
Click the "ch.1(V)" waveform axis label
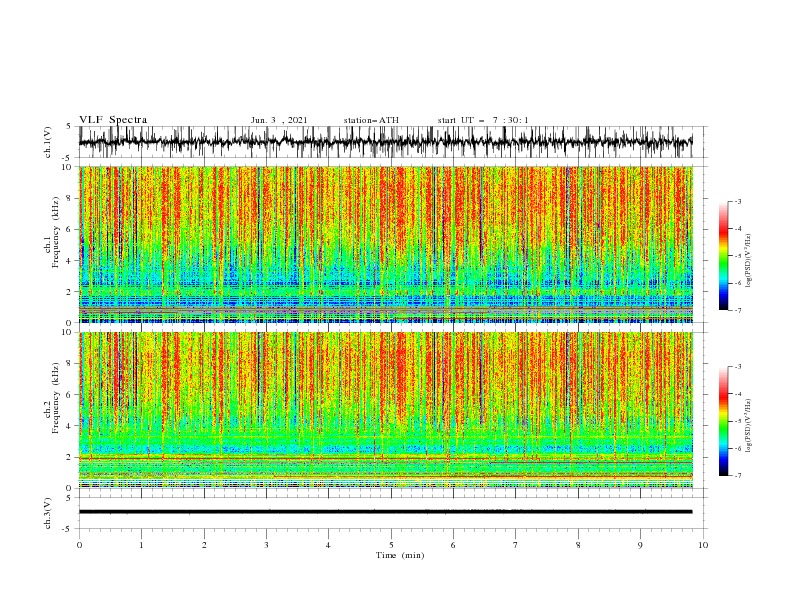point(48,142)
